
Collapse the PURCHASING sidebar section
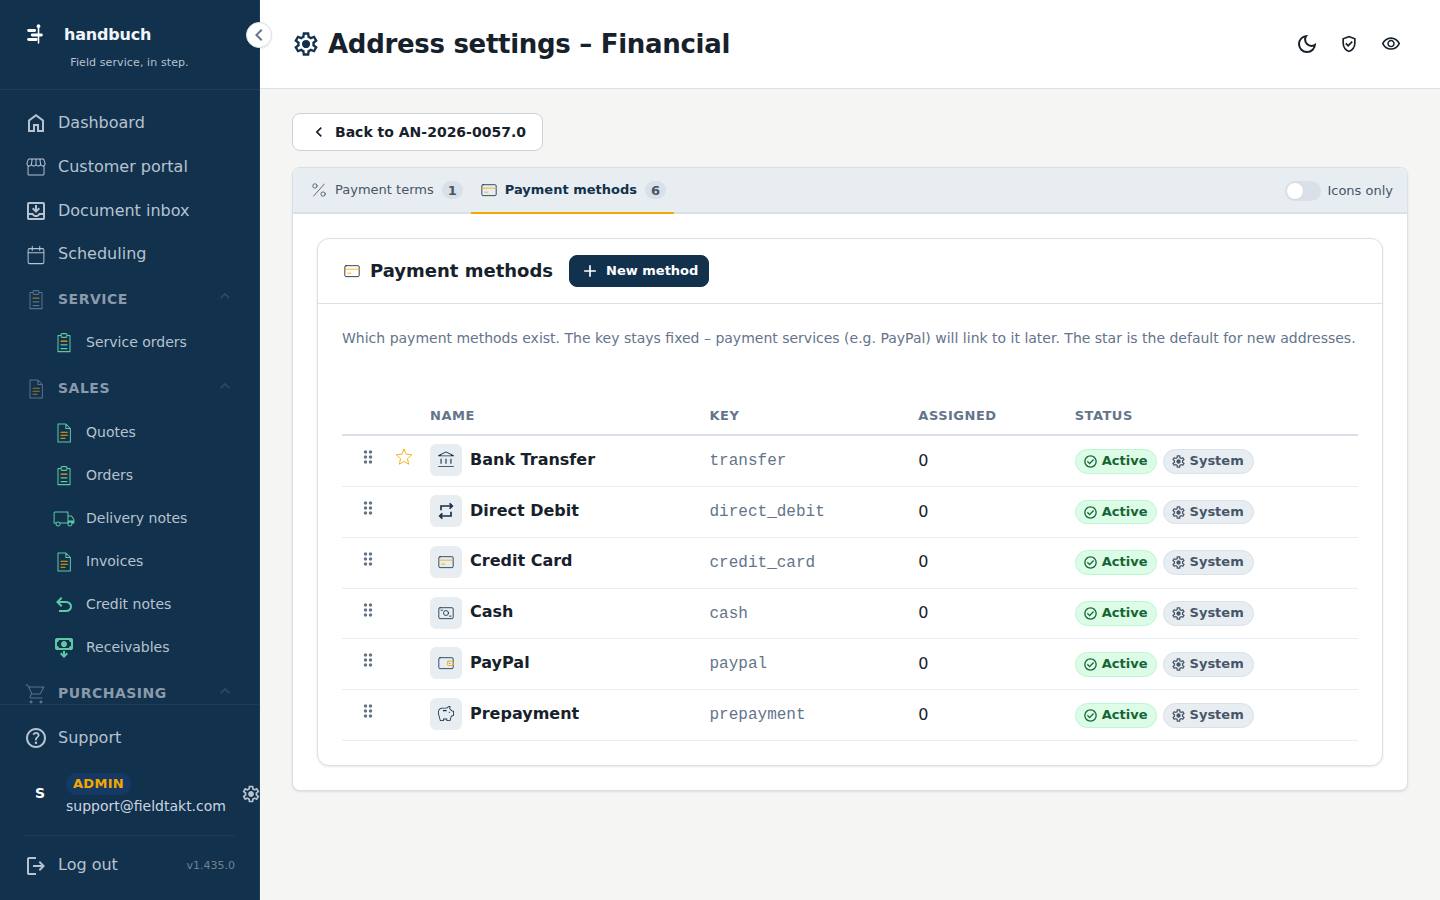tap(225, 691)
